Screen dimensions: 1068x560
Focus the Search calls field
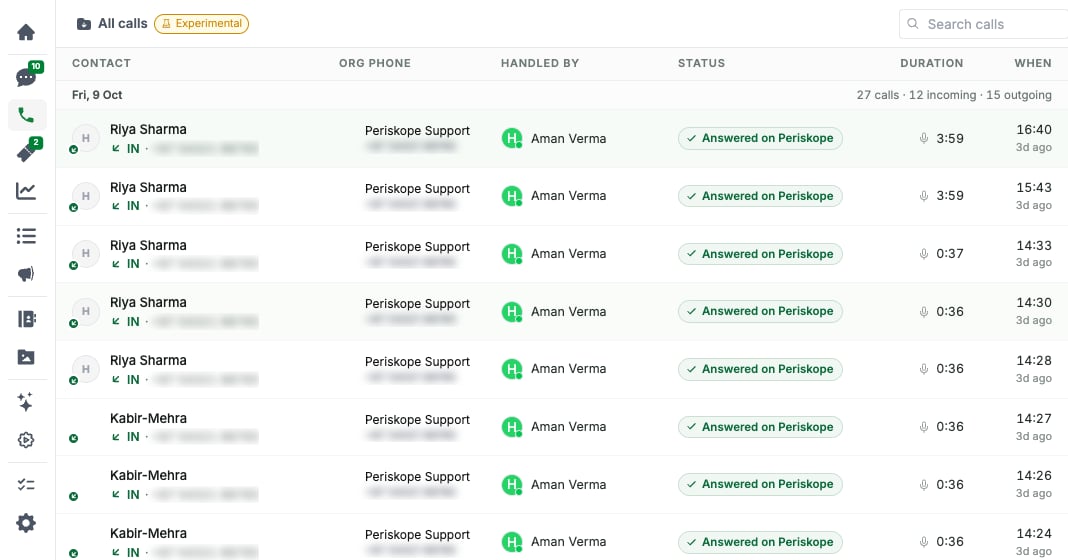coord(984,25)
